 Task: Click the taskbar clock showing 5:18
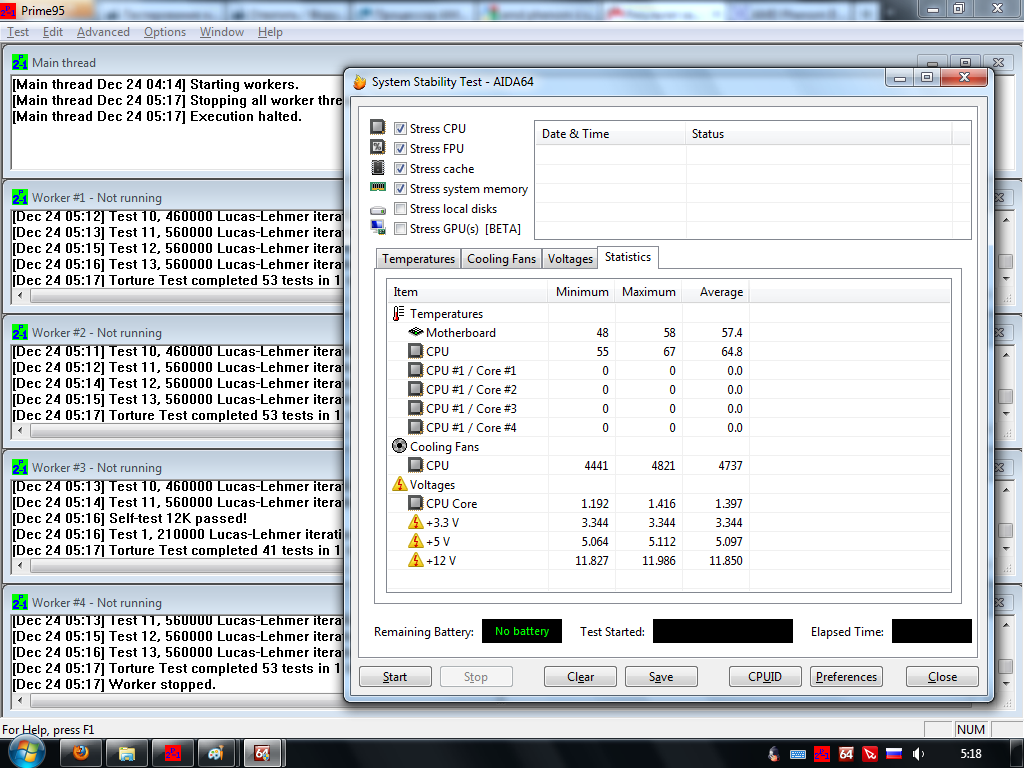[x=970, y=754]
